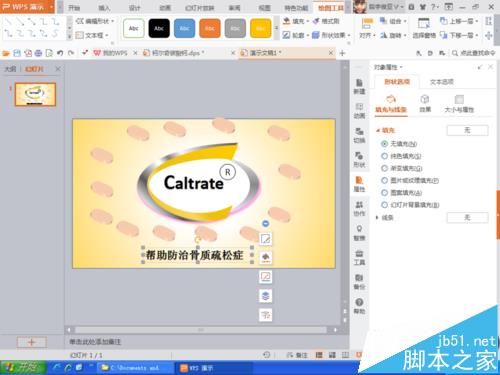Open the 帮助 sidebar panel
500x375 pixels.
[359, 306]
